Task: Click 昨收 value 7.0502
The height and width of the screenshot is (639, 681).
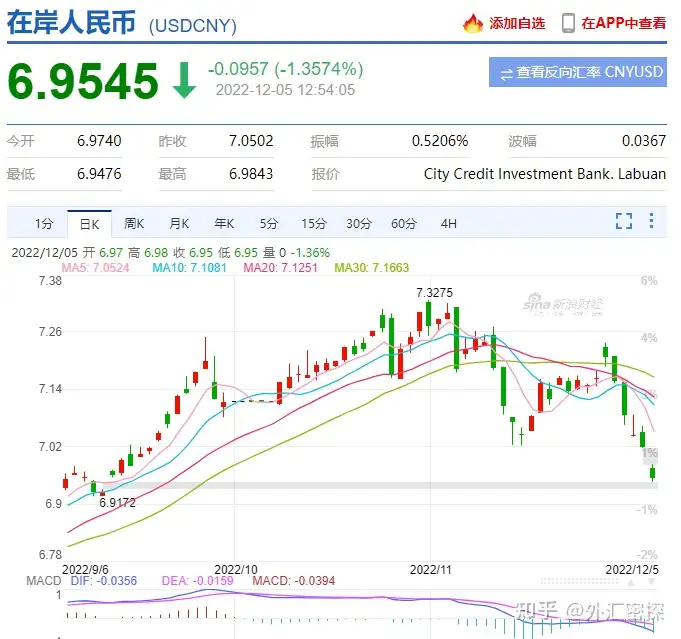Action: [251, 141]
